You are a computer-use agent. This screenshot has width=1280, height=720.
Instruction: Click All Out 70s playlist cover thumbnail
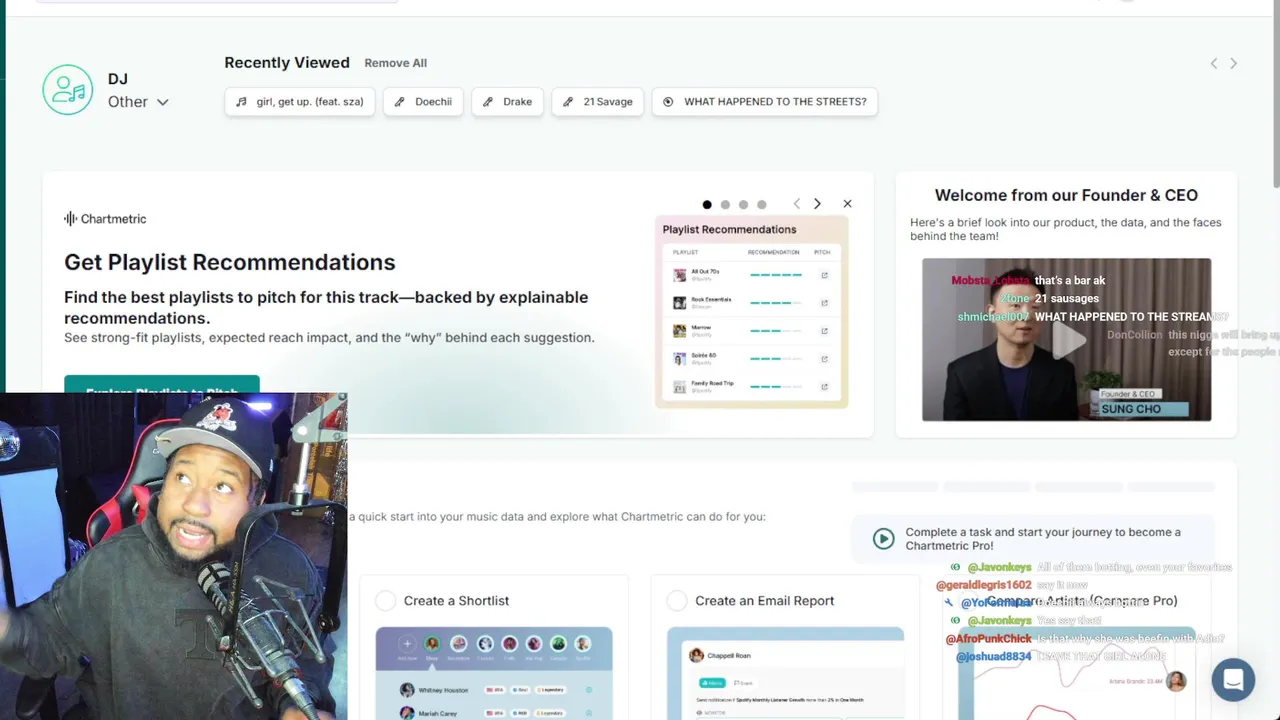tap(680, 275)
